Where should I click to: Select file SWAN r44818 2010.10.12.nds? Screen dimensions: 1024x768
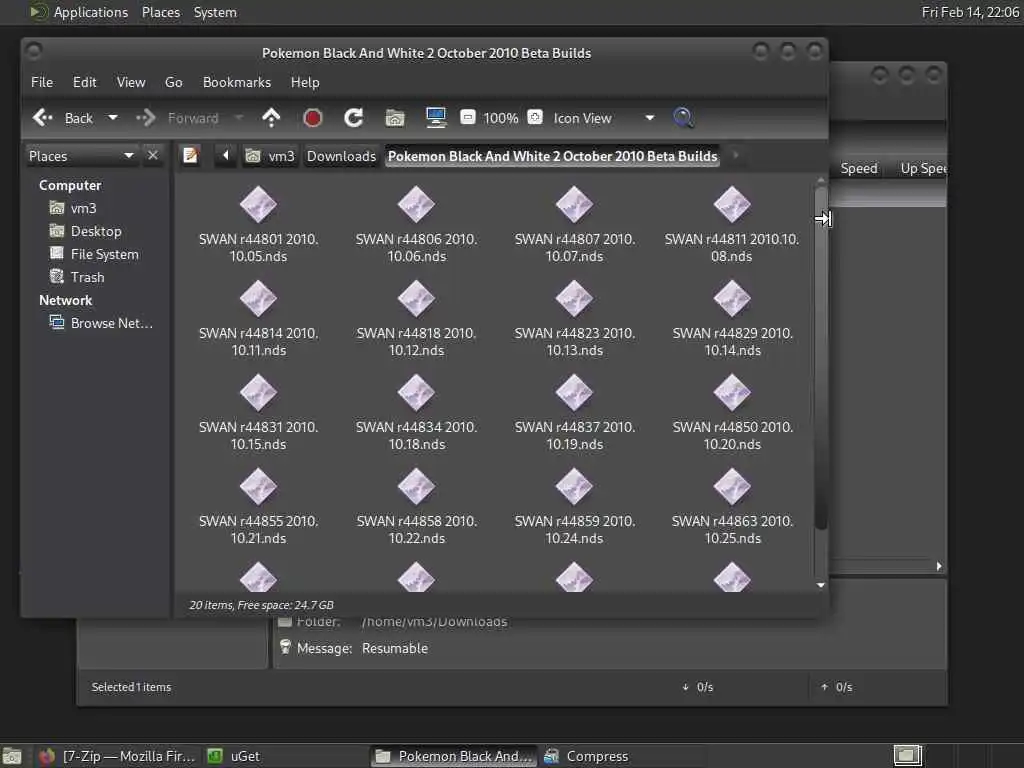pyautogui.click(x=416, y=318)
